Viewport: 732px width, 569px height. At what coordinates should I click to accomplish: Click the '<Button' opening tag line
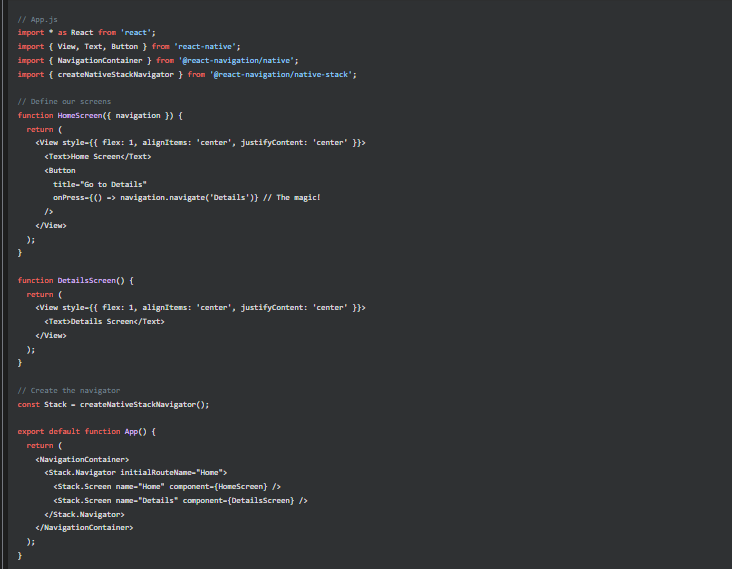tap(60, 171)
